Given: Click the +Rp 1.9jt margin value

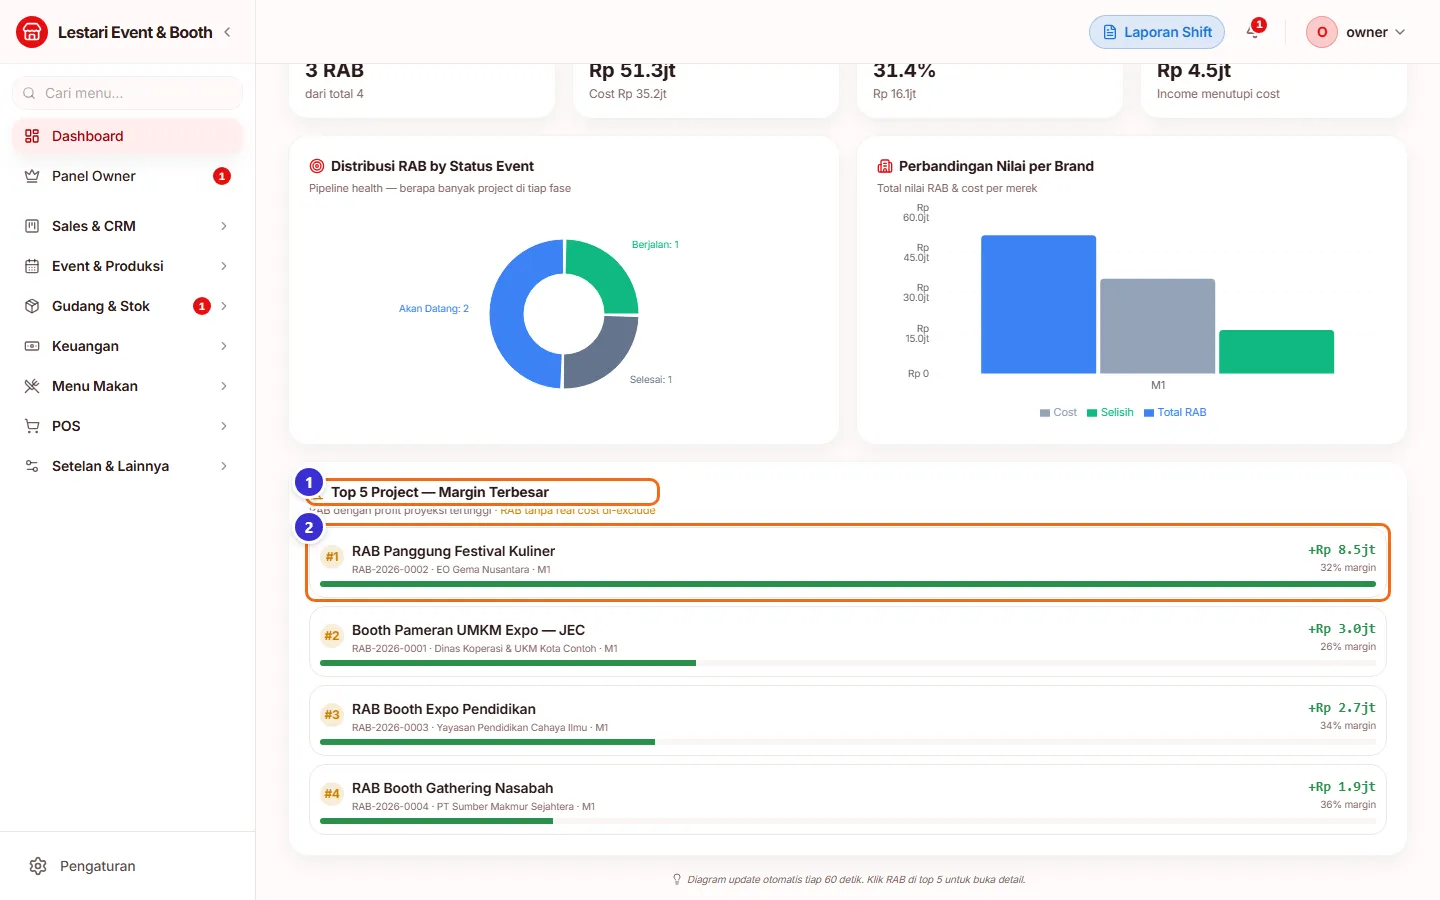Looking at the screenshot, I should (1342, 787).
